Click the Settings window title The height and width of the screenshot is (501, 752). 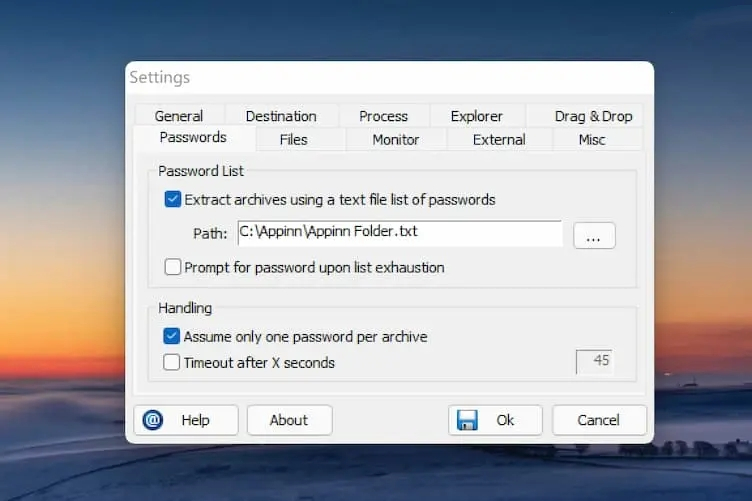[x=160, y=77]
